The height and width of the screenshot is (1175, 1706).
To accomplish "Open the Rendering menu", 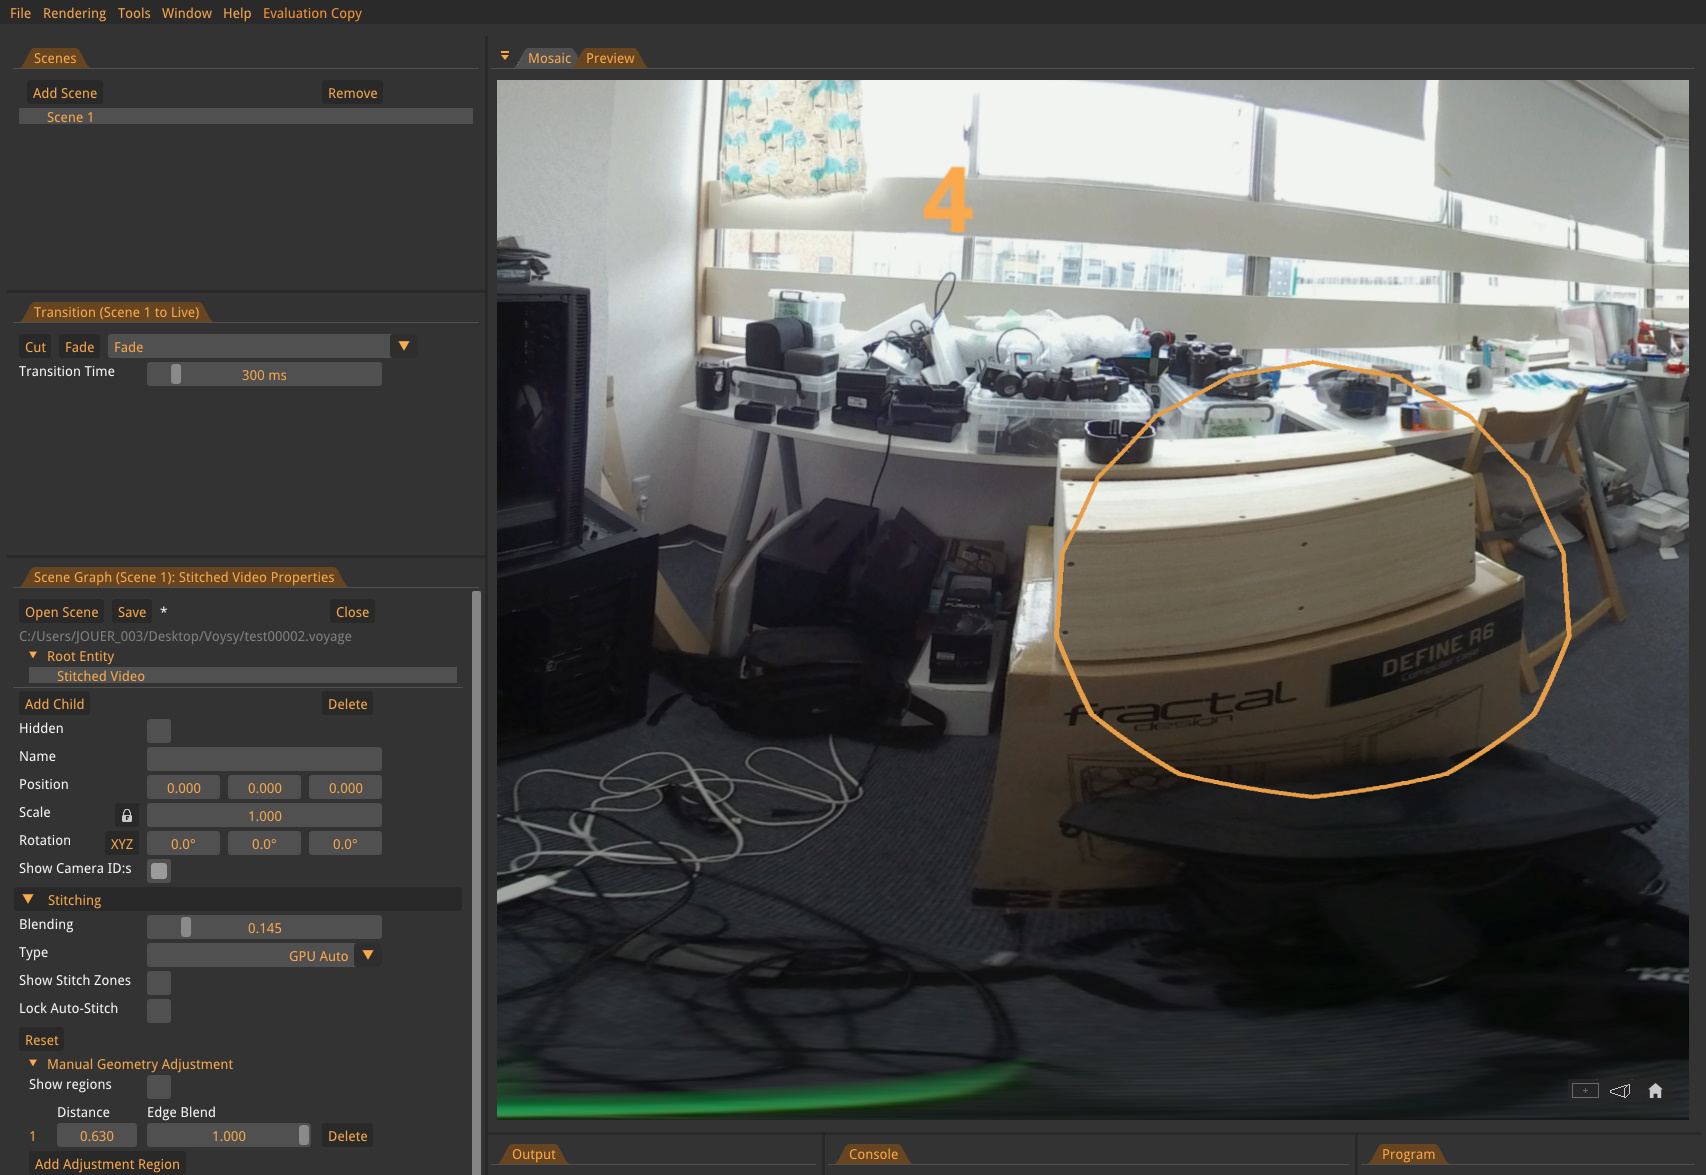I will tap(74, 13).
